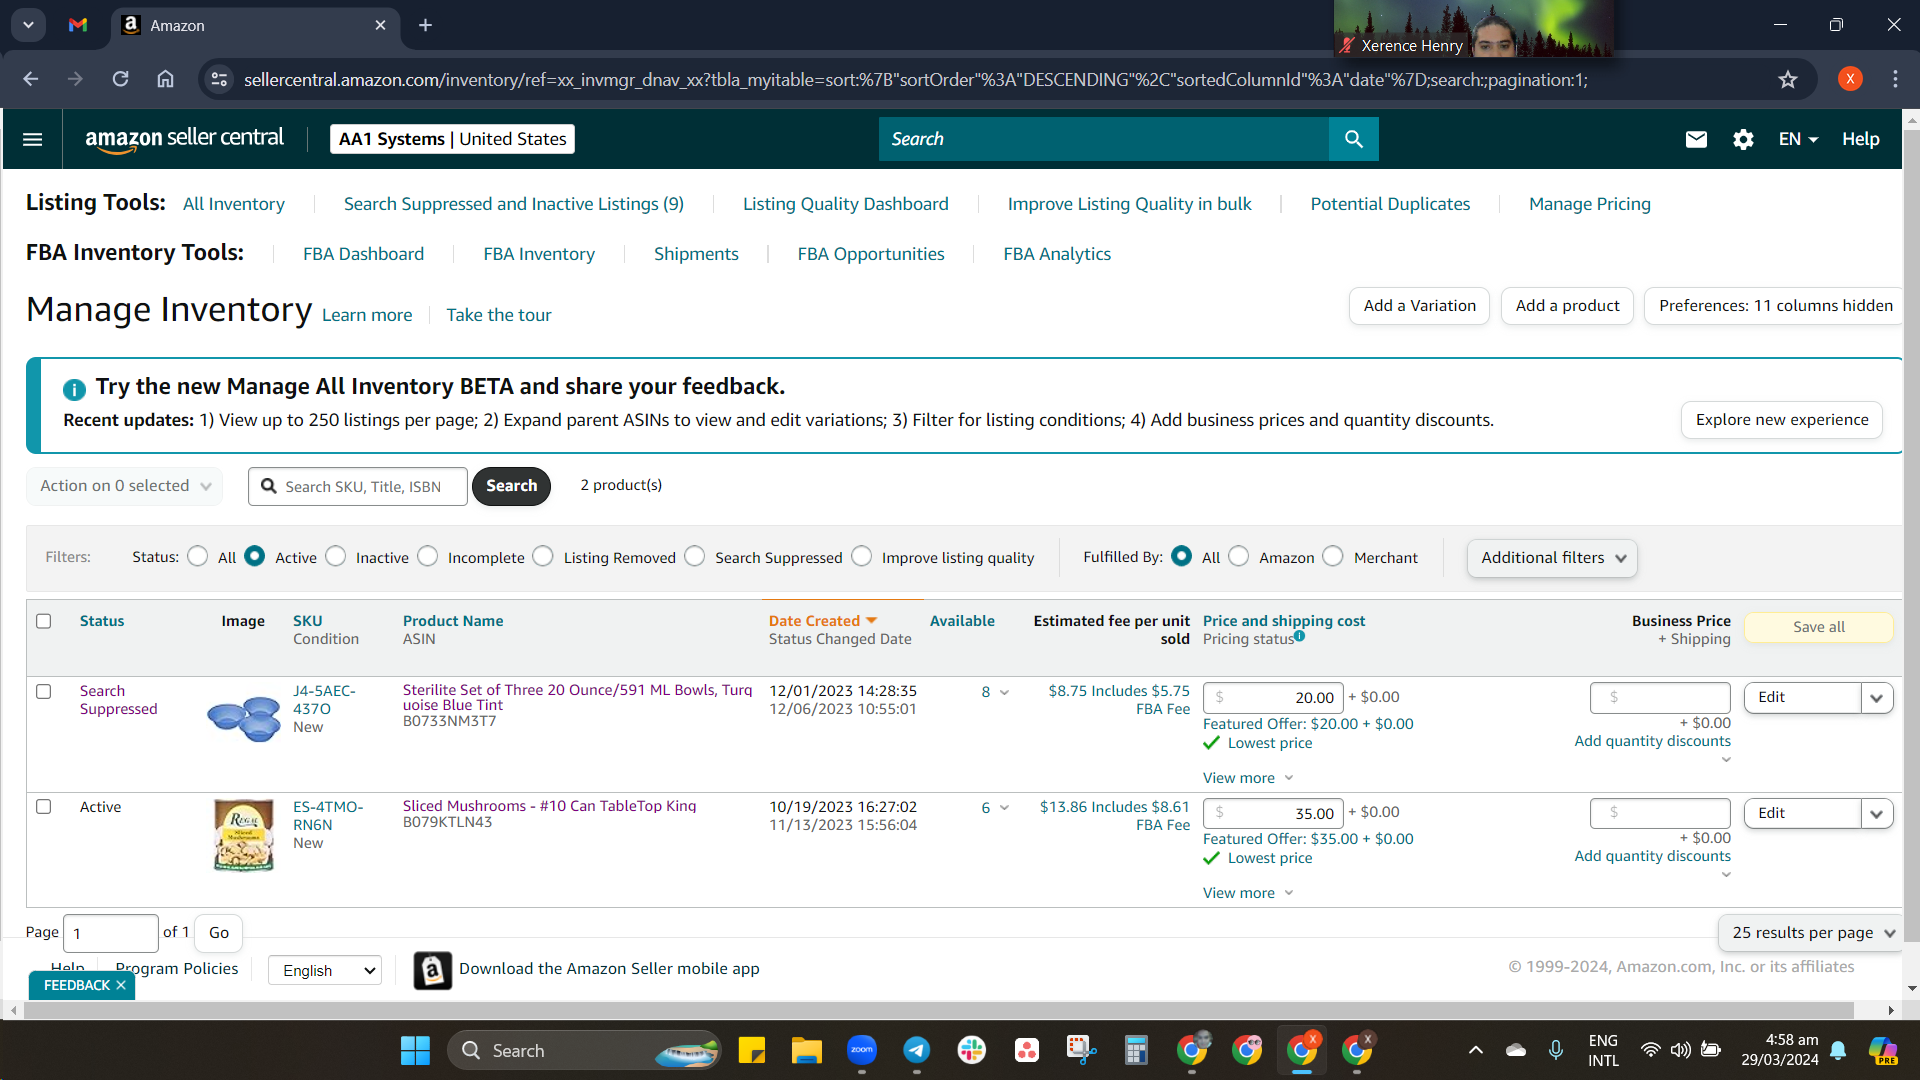The width and height of the screenshot is (1920, 1080).
Task: Bookmark this page with the star icon
Action: click(1788, 79)
